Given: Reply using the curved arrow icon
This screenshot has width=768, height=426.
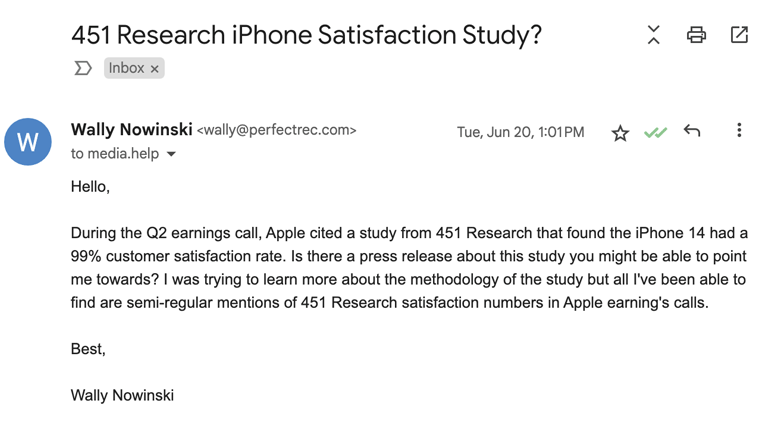Looking at the screenshot, I should click(692, 131).
